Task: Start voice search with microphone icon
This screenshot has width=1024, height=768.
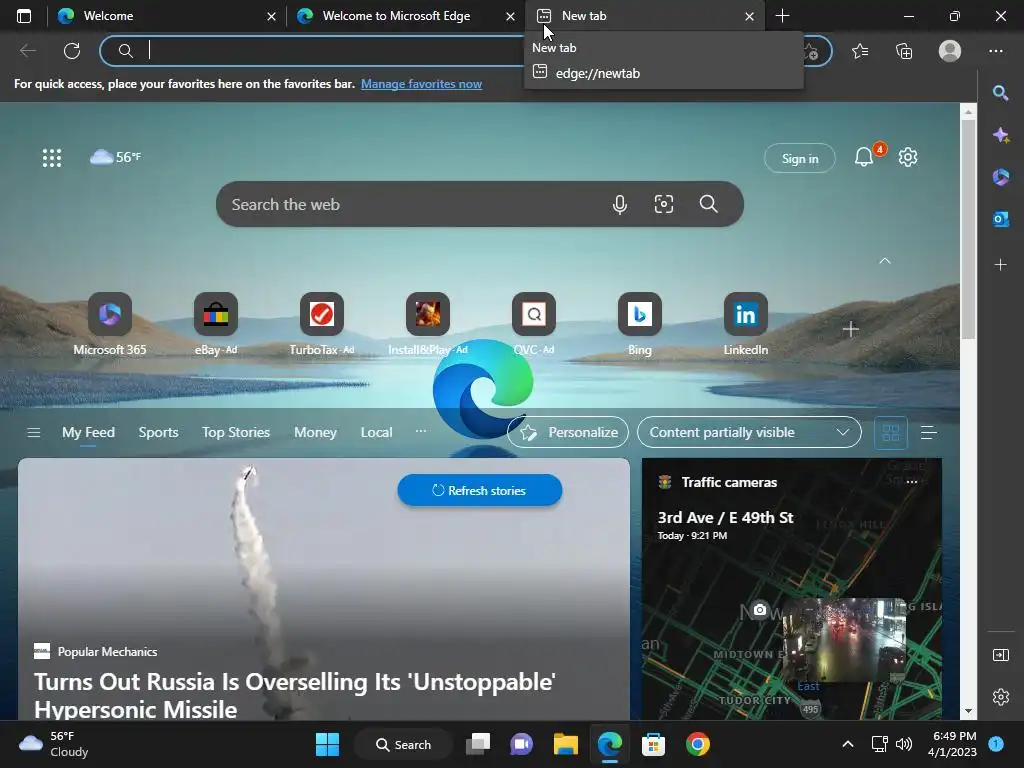Action: (620, 204)
